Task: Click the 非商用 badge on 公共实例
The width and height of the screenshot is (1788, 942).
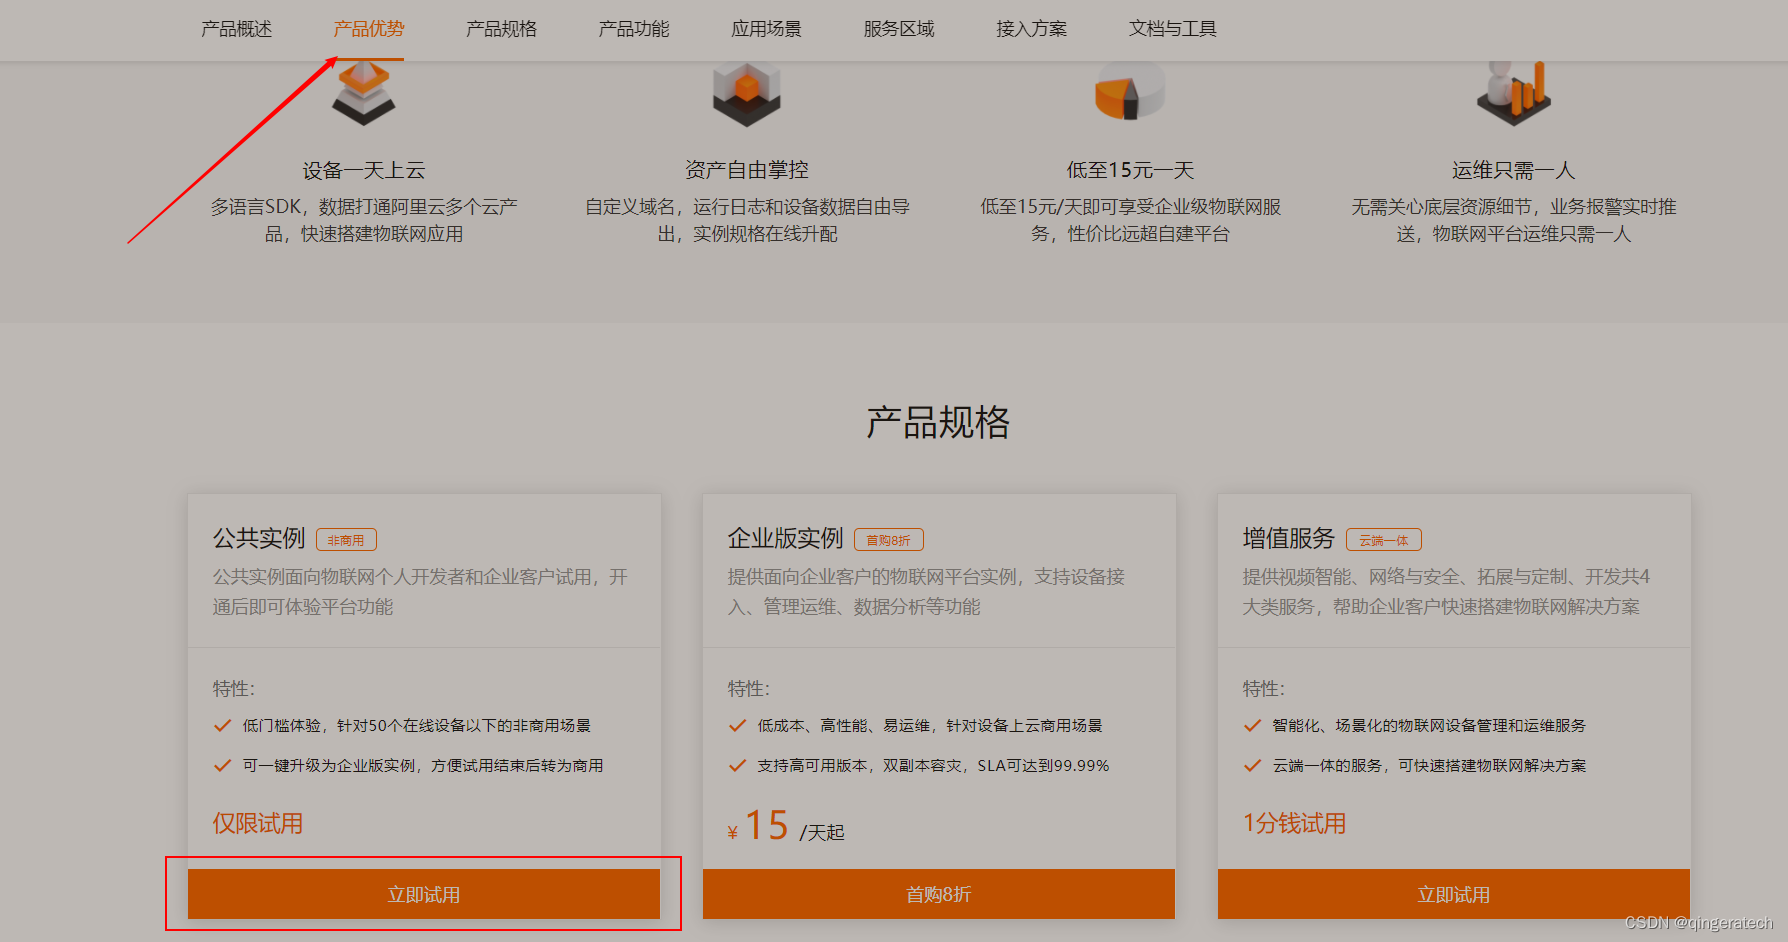Action: point(346,540)
